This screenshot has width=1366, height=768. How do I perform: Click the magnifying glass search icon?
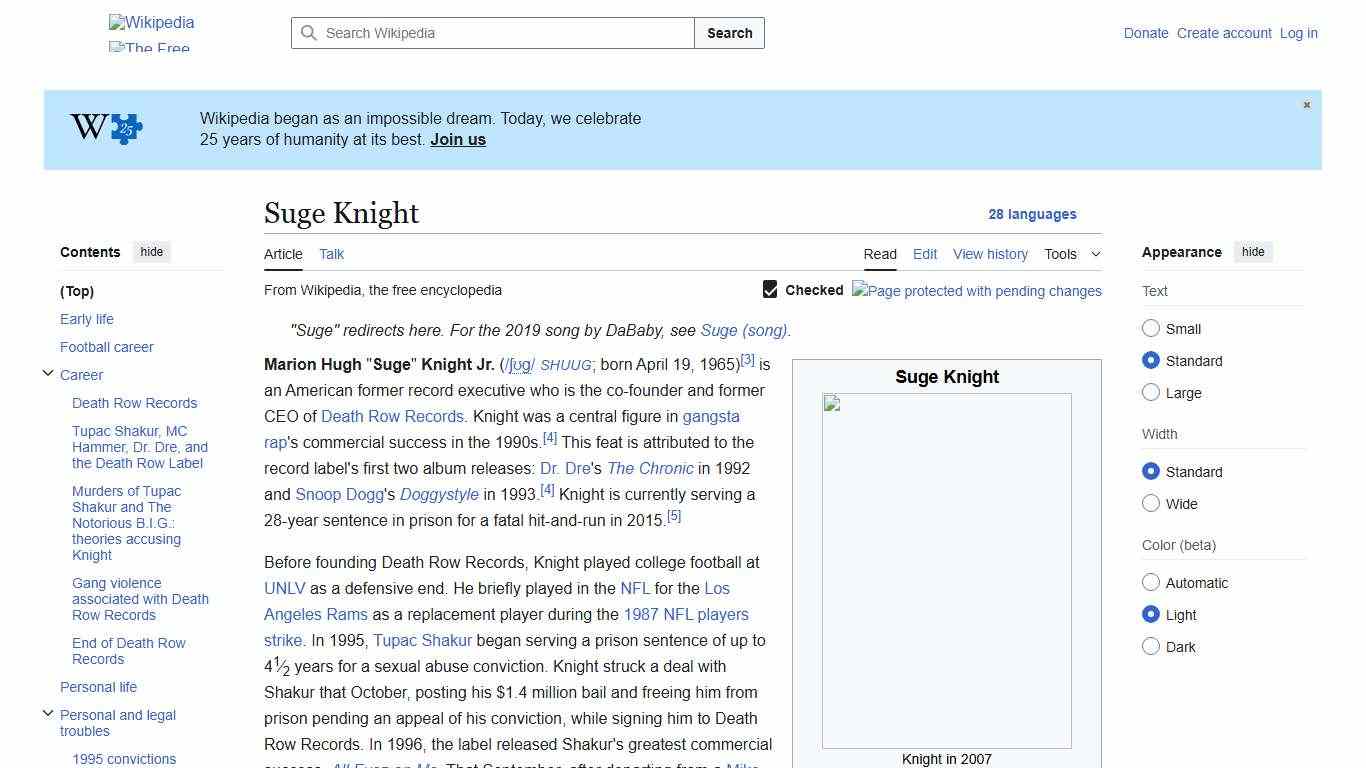(x=310, y=33)
